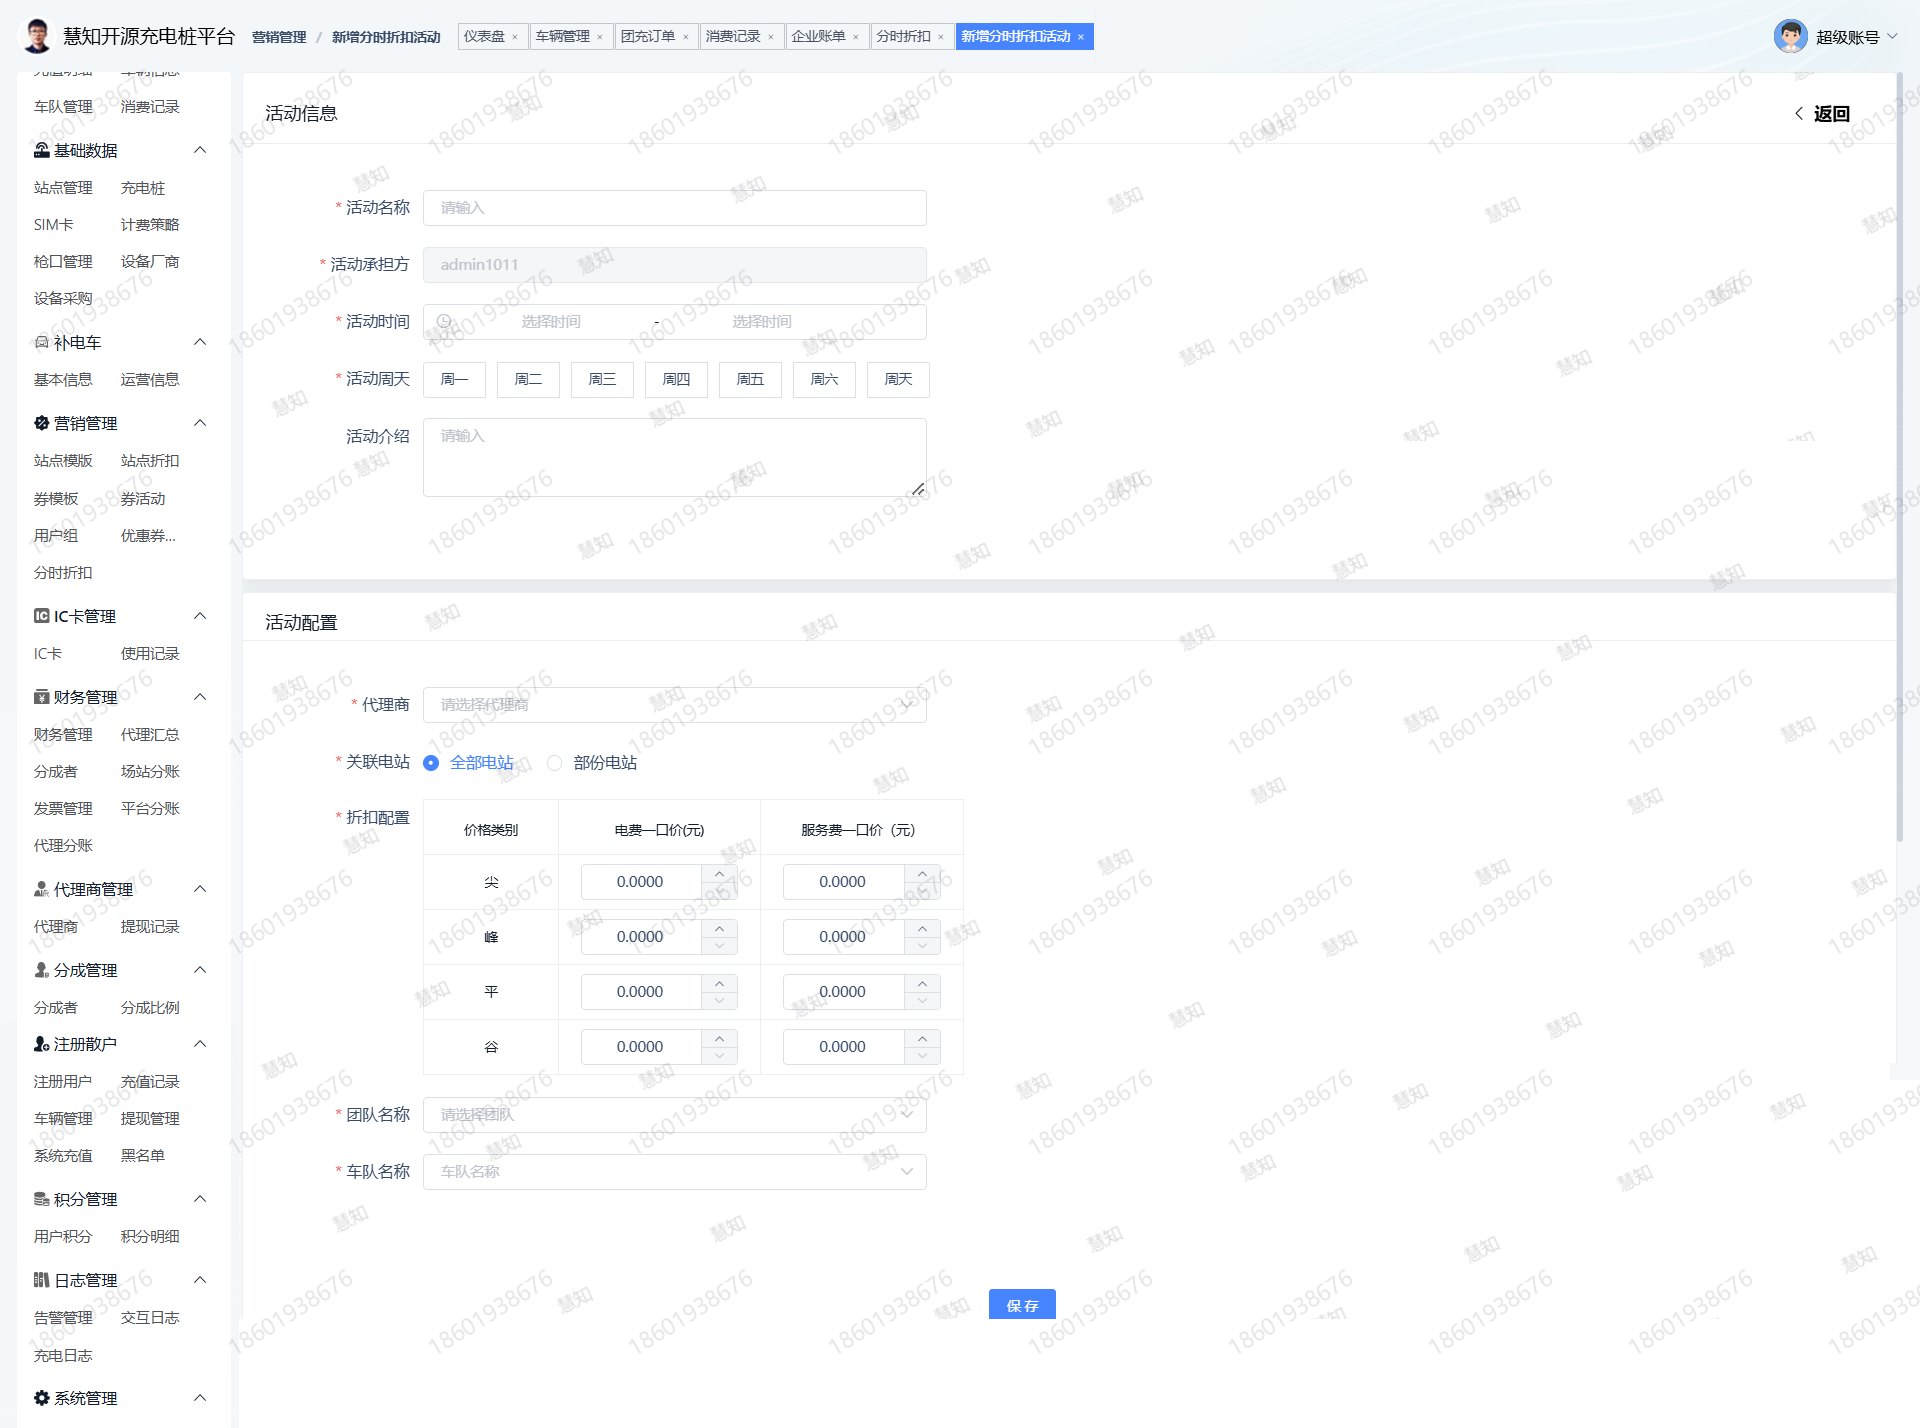
Task: Select the 全部电站 radio option
Action: pos(431,763)
